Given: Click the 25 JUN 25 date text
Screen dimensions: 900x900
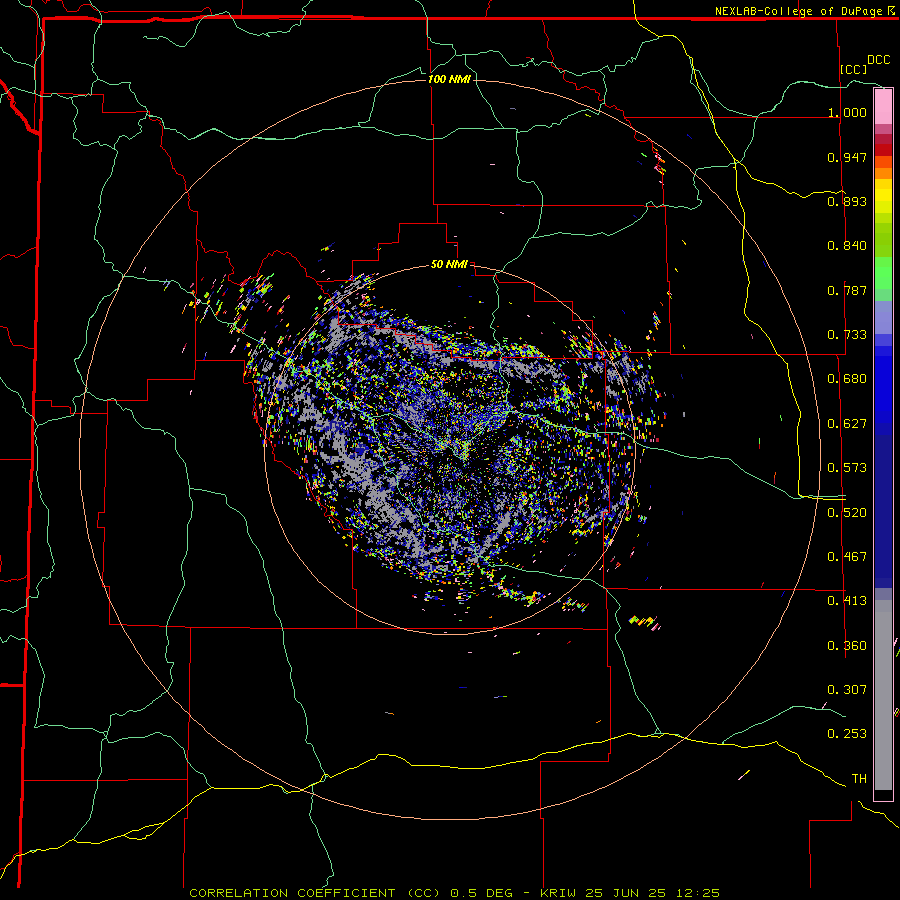Looking at the screenshot, I should click(626, 893).
